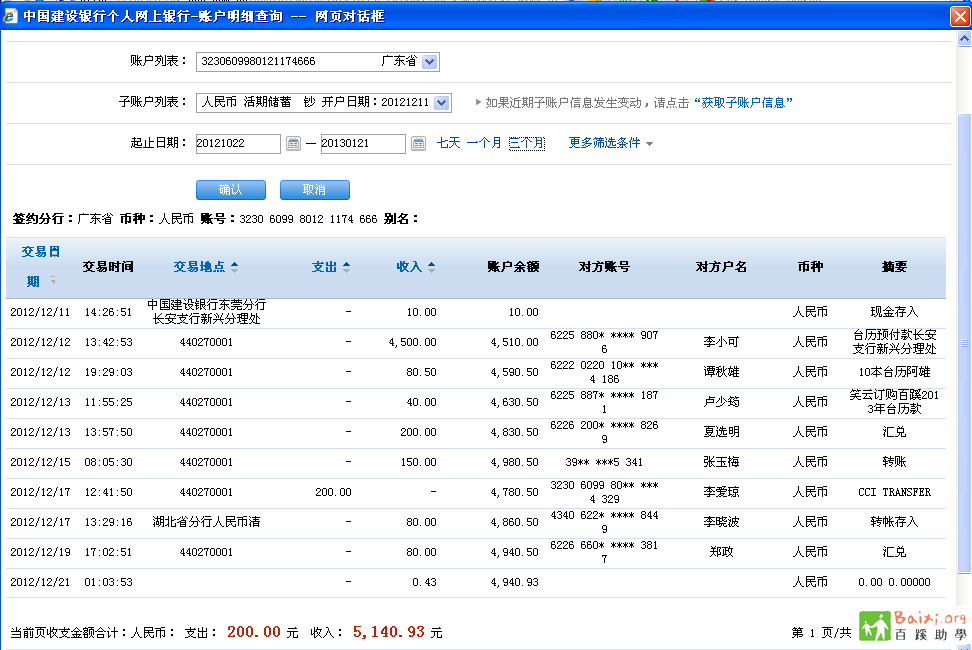Click balance 4,980.50
972x650 pixels.
point(515,462)
